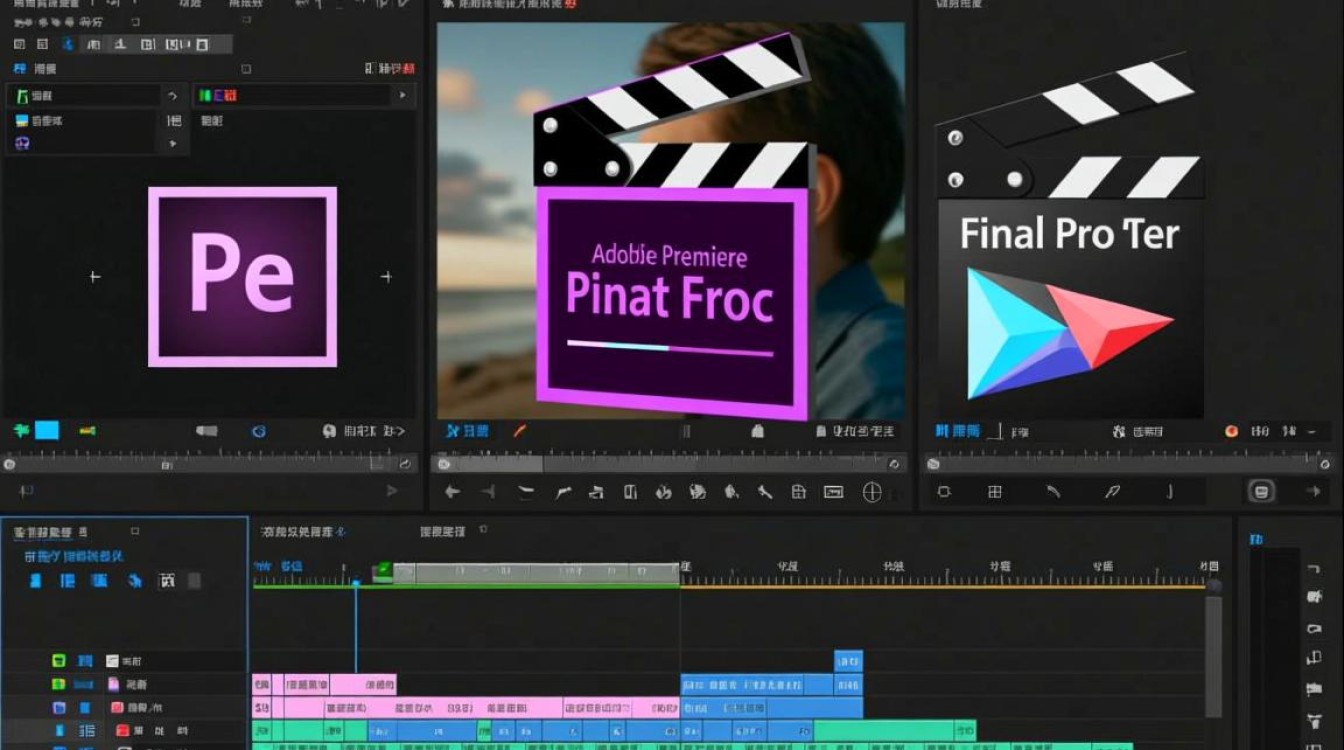The image size is (1344, 750).
Task: Click the highlighted rounded button in right monitor toolbar
Action: click(1261, 491)
